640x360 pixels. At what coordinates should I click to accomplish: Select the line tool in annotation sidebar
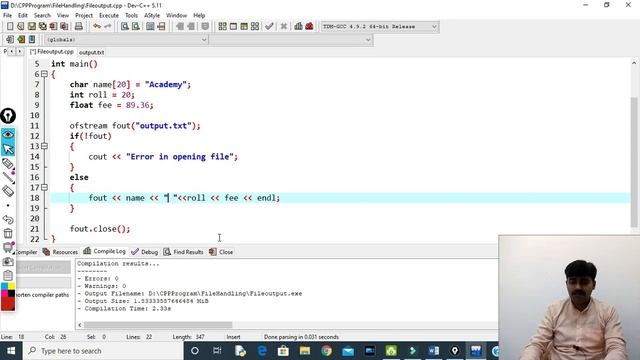pyautogui.click(x=8, y=178)
